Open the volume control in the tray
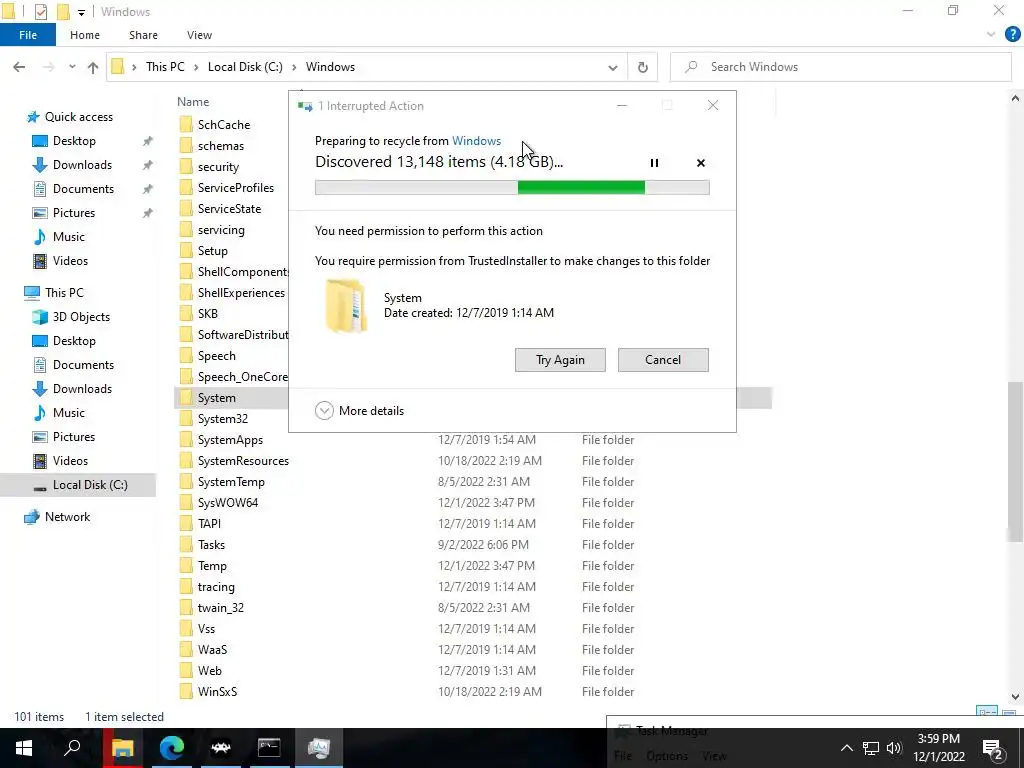The width and height of the screenshot is (1024, 768). click(x=894, y=748)
